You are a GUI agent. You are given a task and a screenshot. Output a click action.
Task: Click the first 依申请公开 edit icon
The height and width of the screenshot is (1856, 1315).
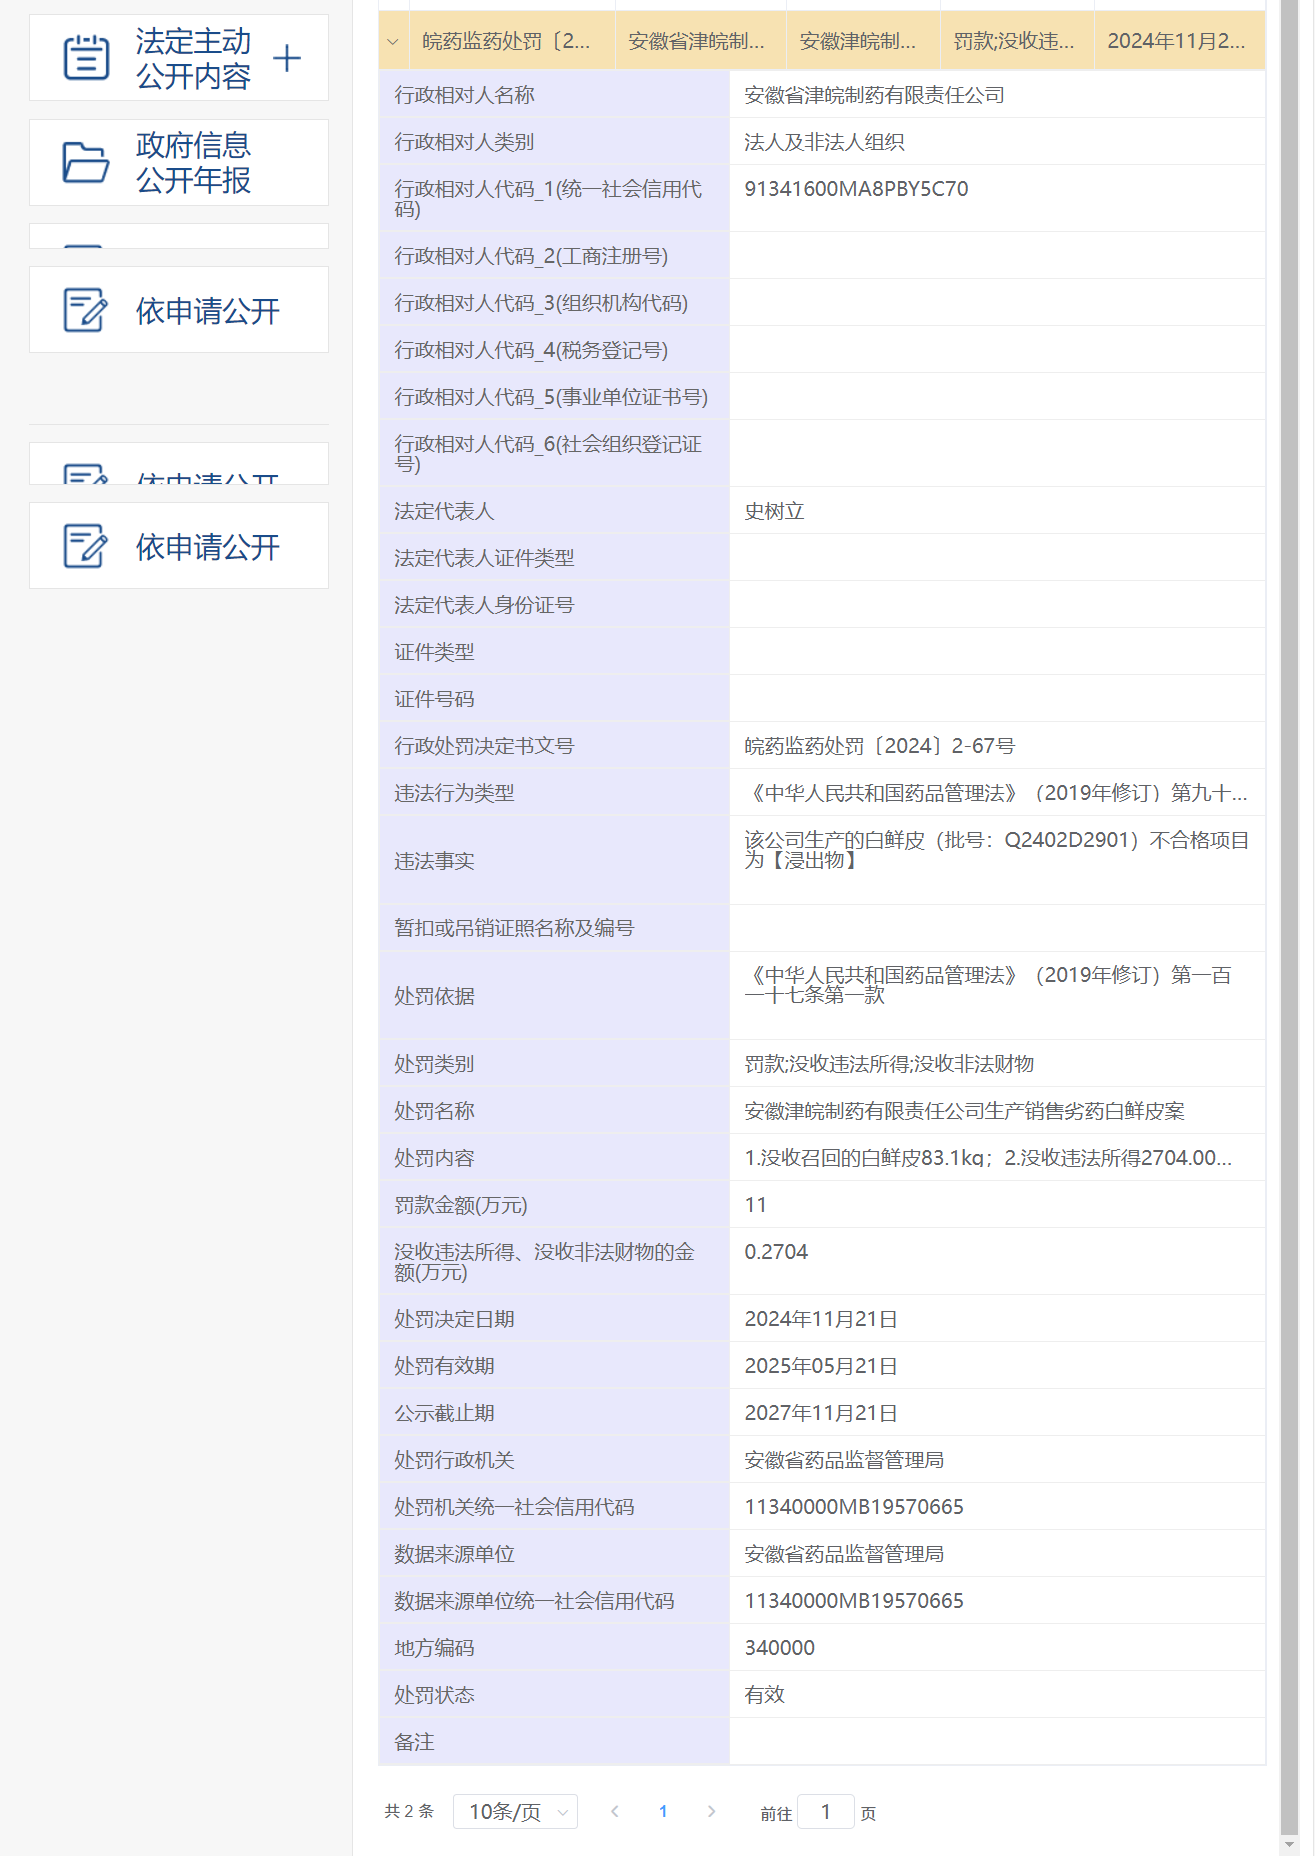click(x=86, y=310)
